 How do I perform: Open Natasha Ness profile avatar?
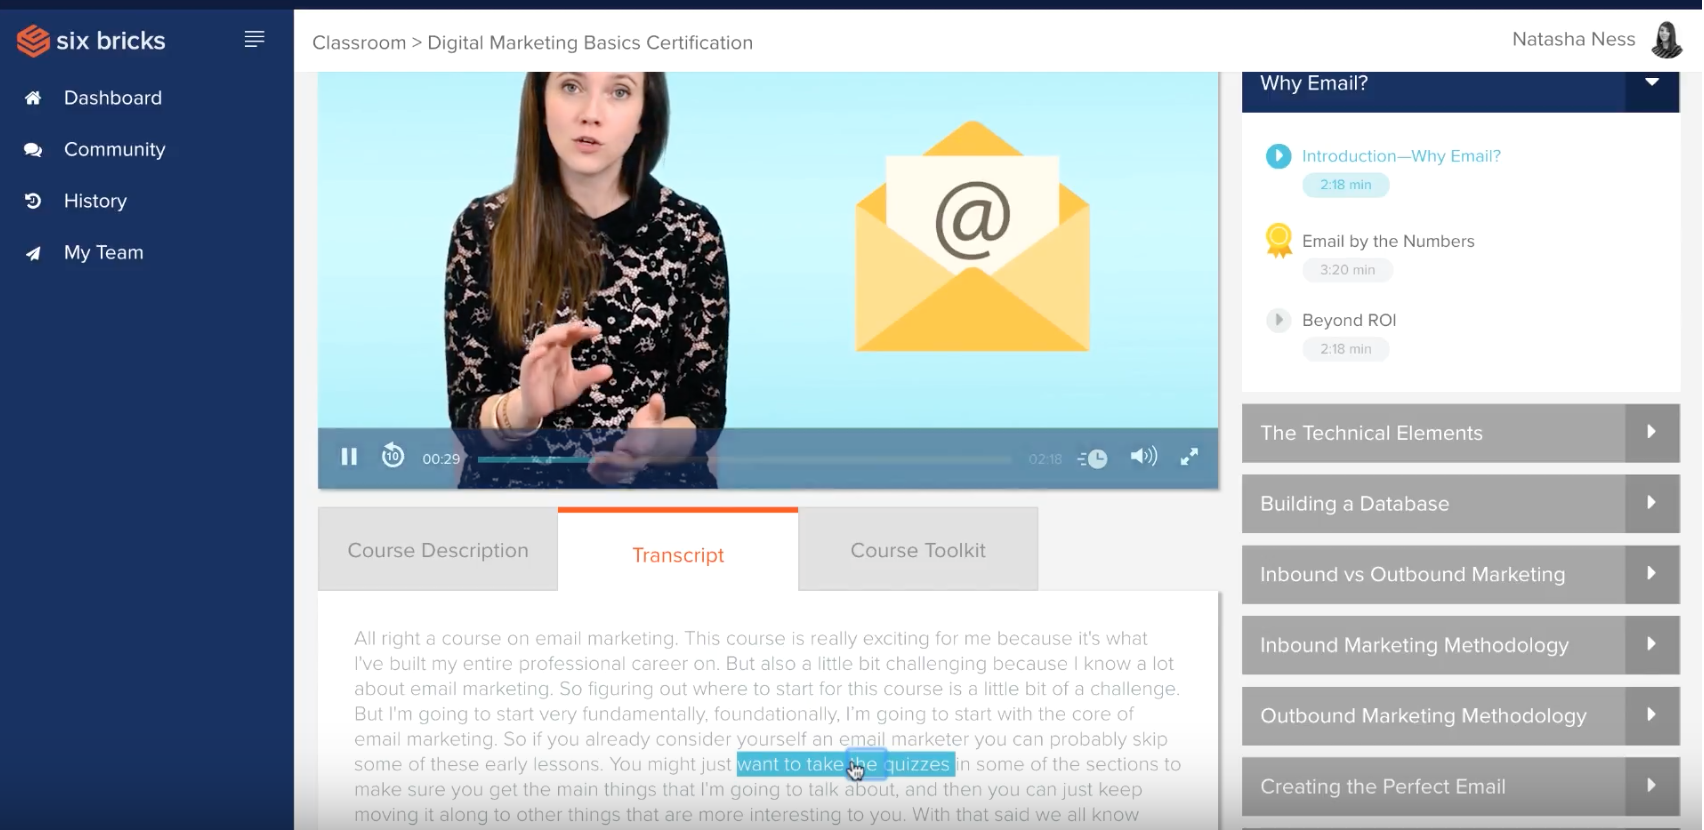point(1666,40)
